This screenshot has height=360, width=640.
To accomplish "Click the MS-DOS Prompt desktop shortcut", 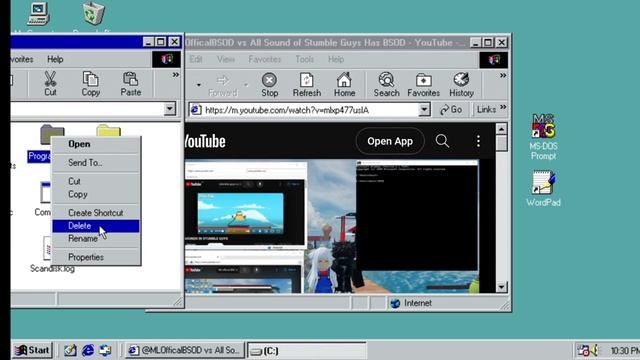I will [x=543, y=137].
